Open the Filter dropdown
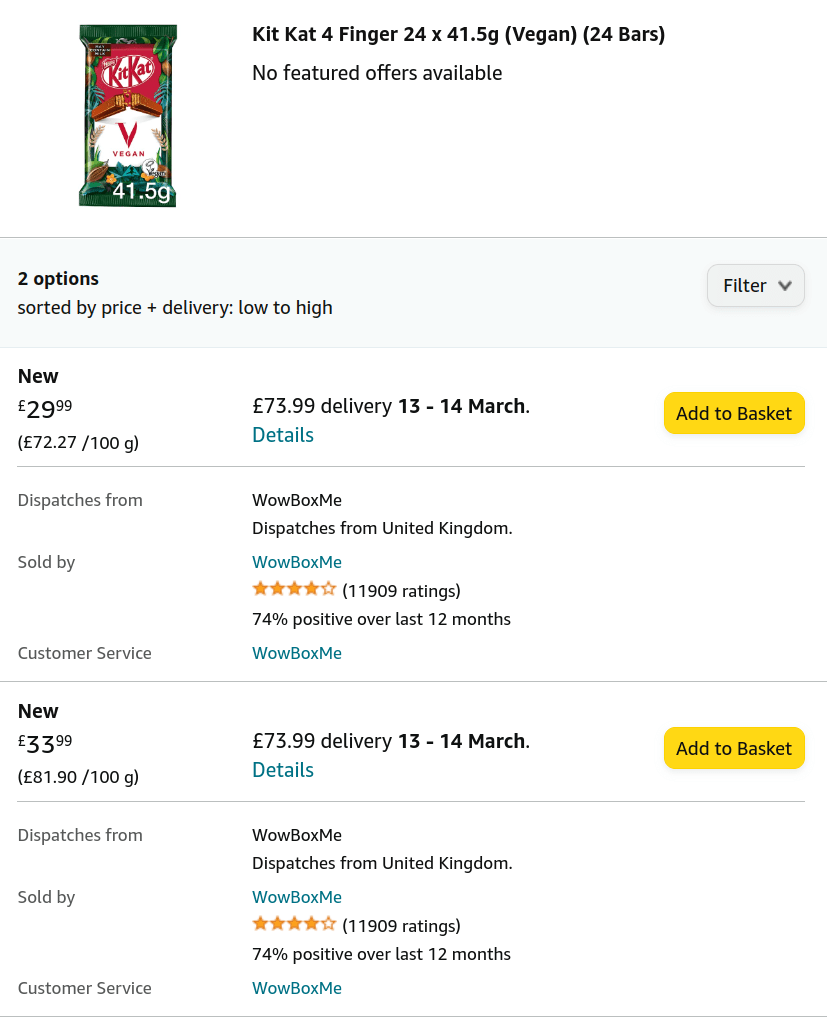The image size is (827, 1022). point(755,286)
